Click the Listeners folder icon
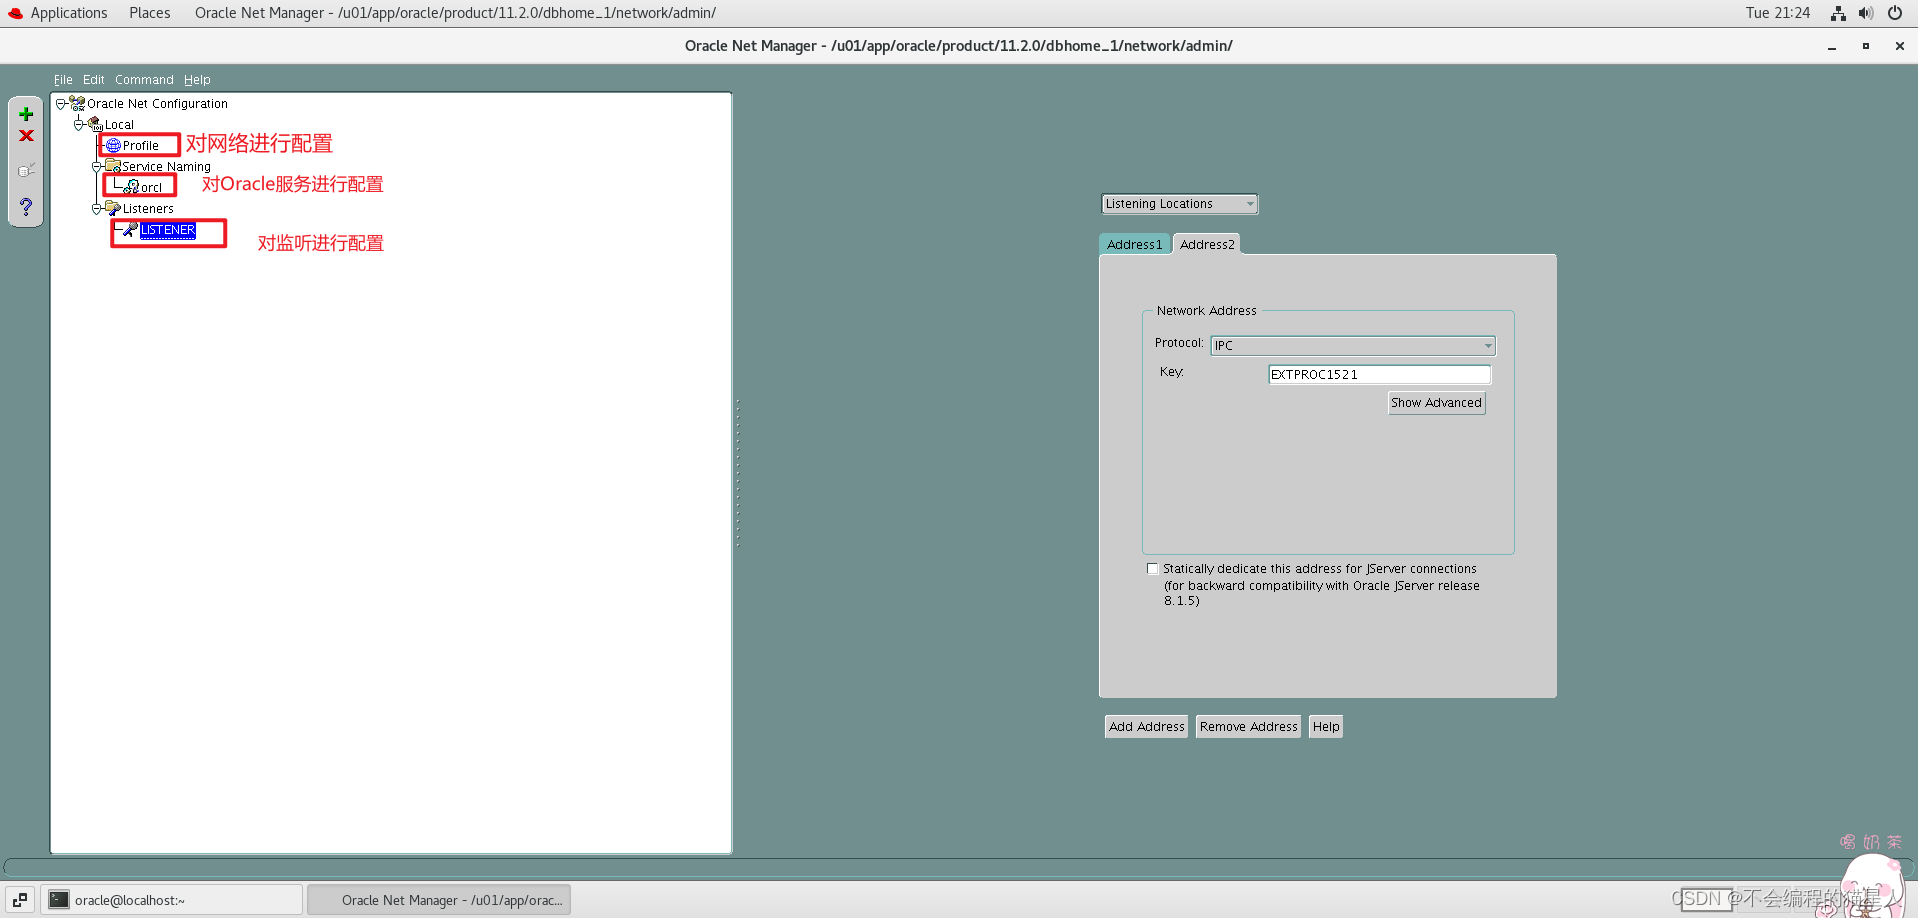Screen dimensions: 1918x918 (x=113, y=208)
